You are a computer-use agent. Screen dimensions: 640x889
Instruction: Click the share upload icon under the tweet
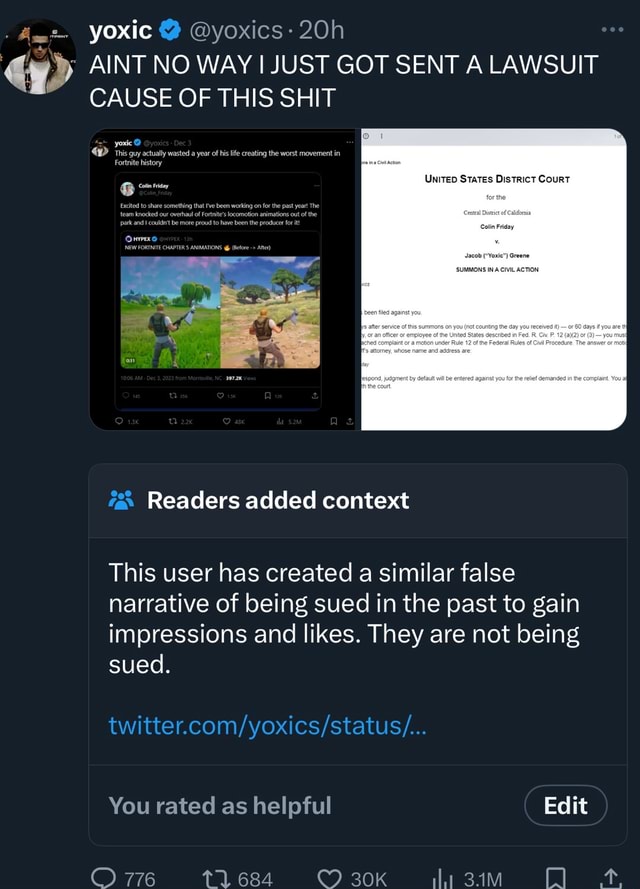(x=608, y=877)
